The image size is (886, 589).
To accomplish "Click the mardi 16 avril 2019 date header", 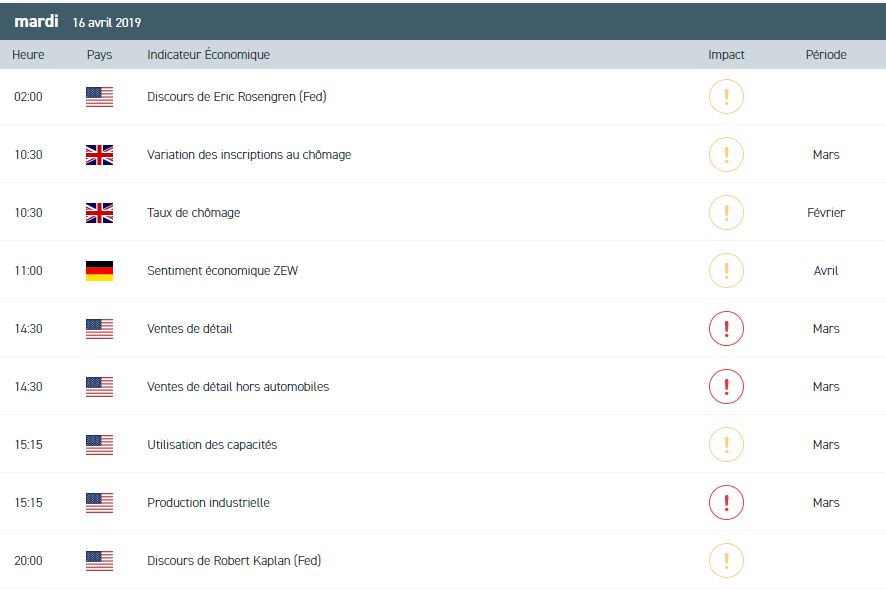I will coord(78,21).
